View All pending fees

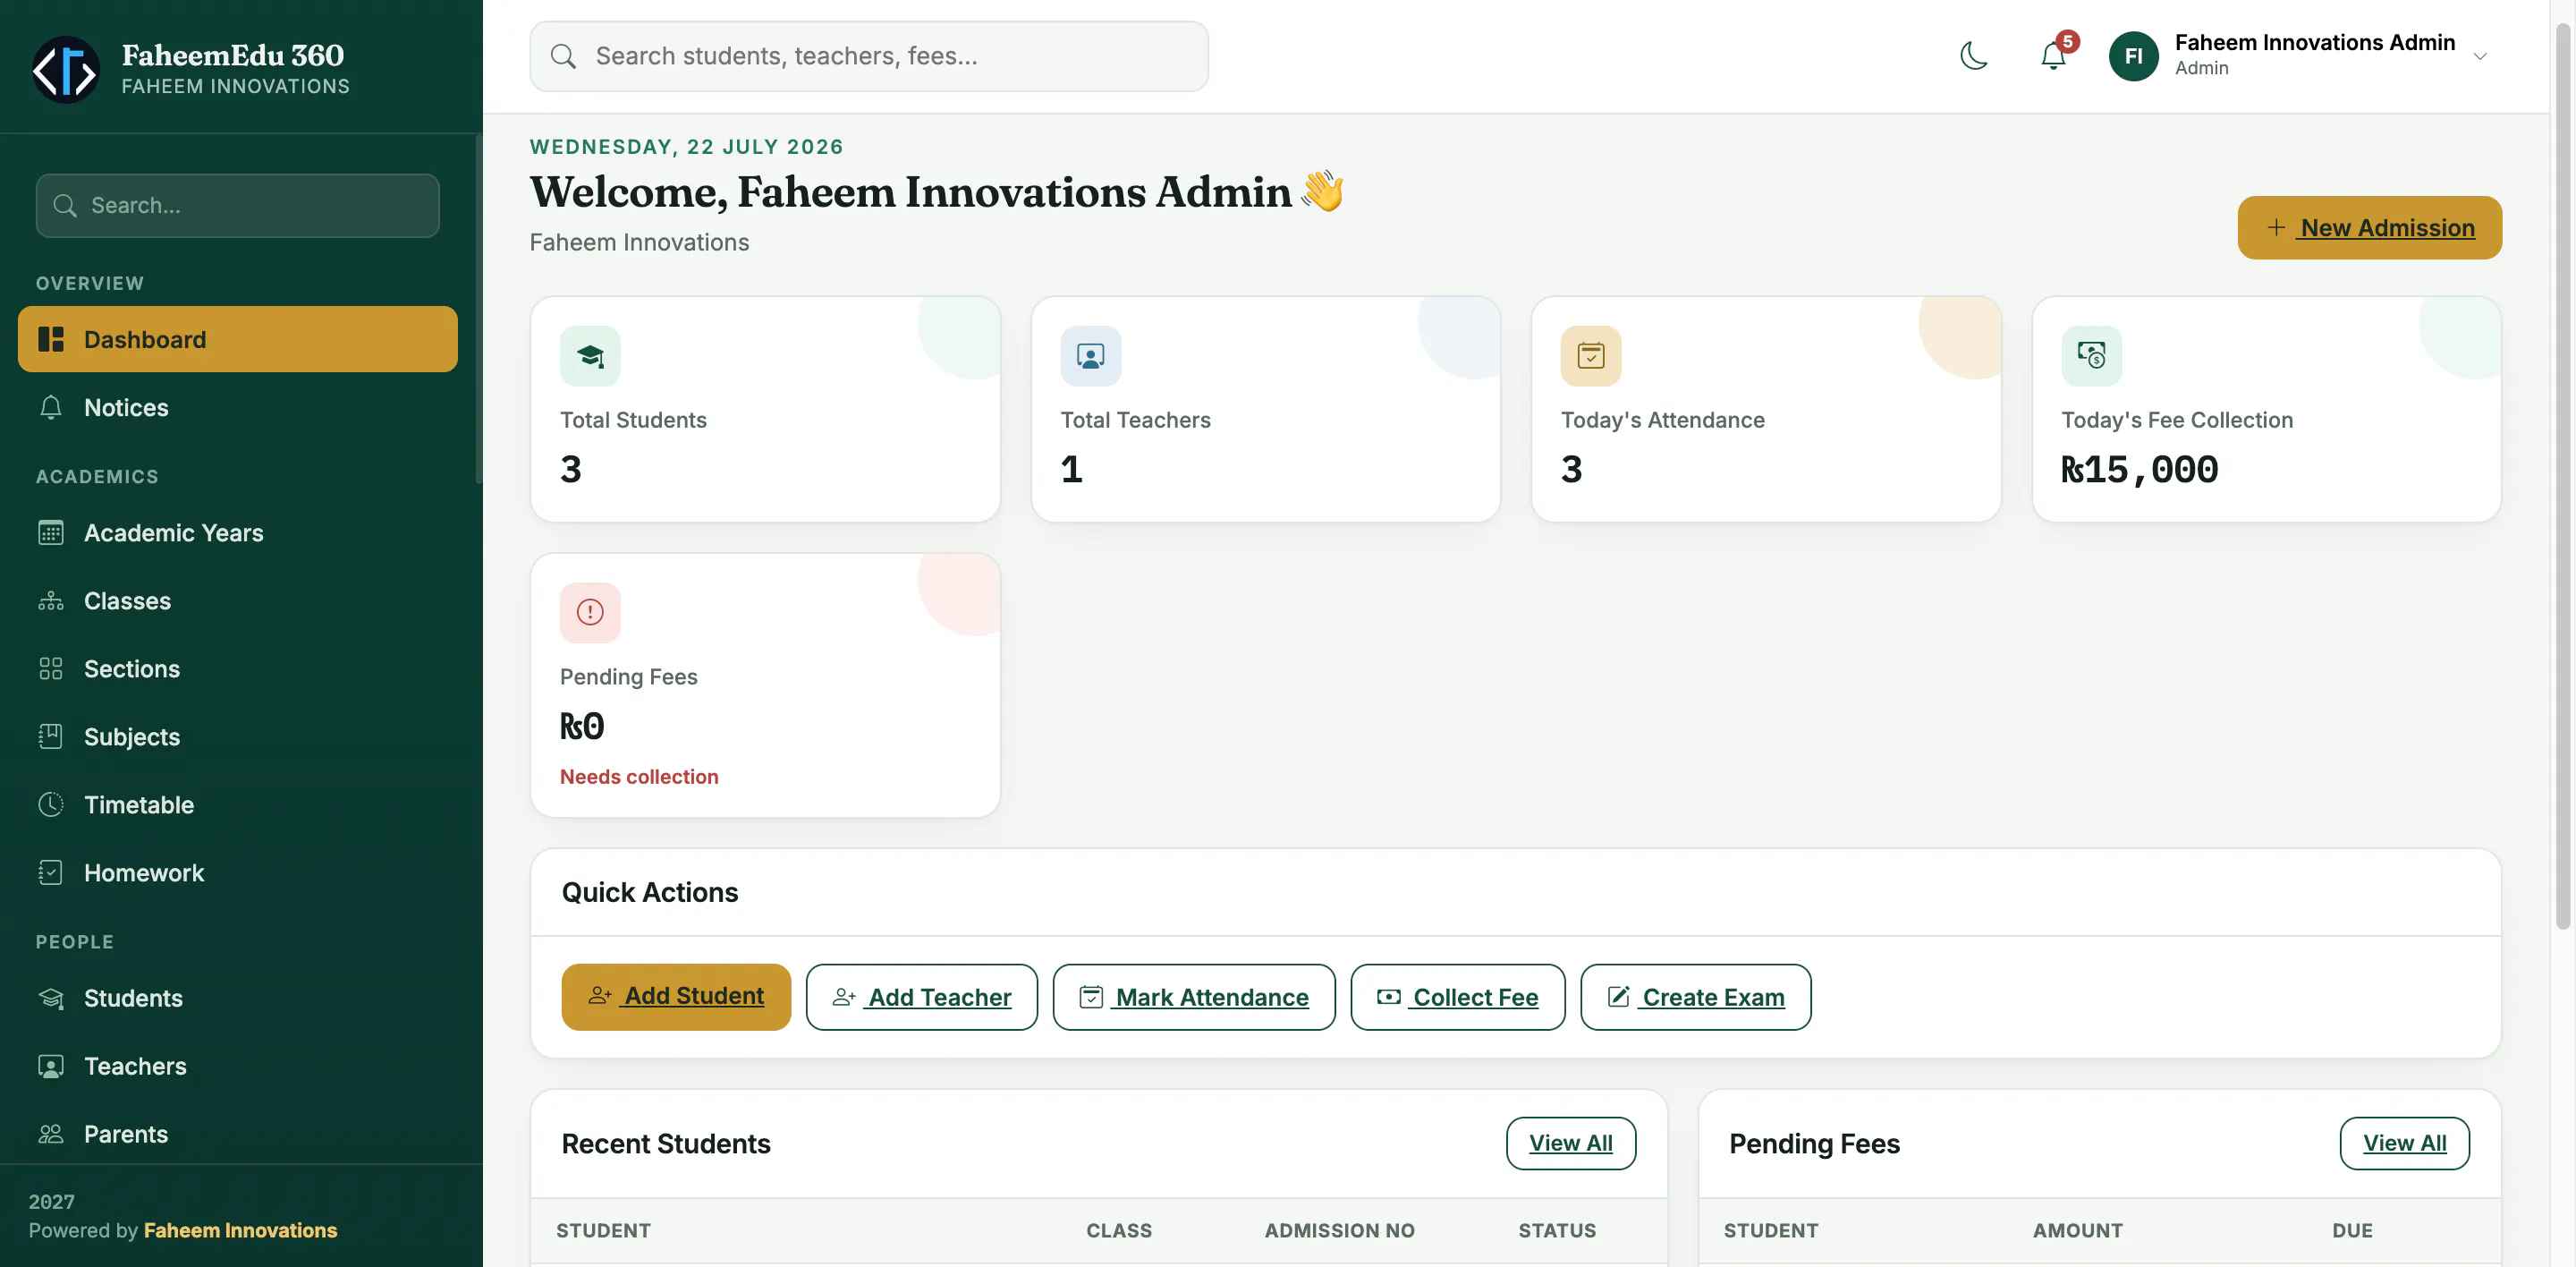pos(2405,1143)
